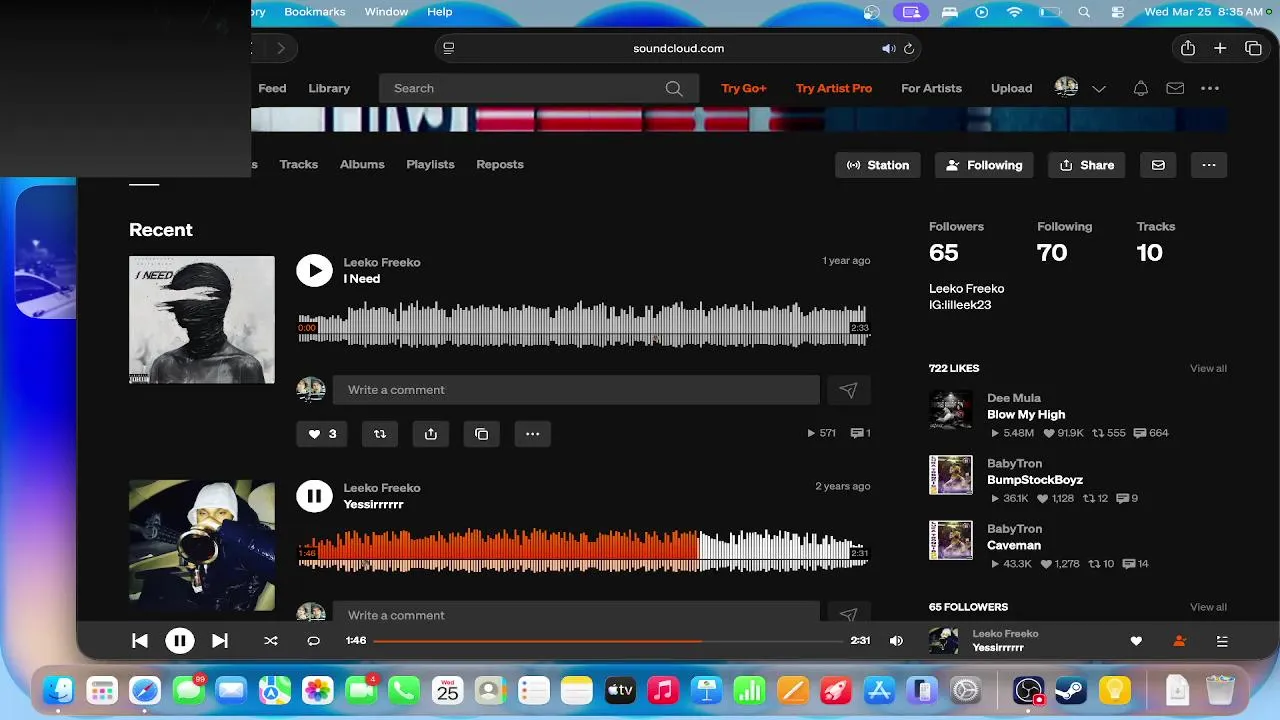Screen dimensions: 1280x720
Task: Open liked track Blow My High
Action: click(x=1026, y=414)
